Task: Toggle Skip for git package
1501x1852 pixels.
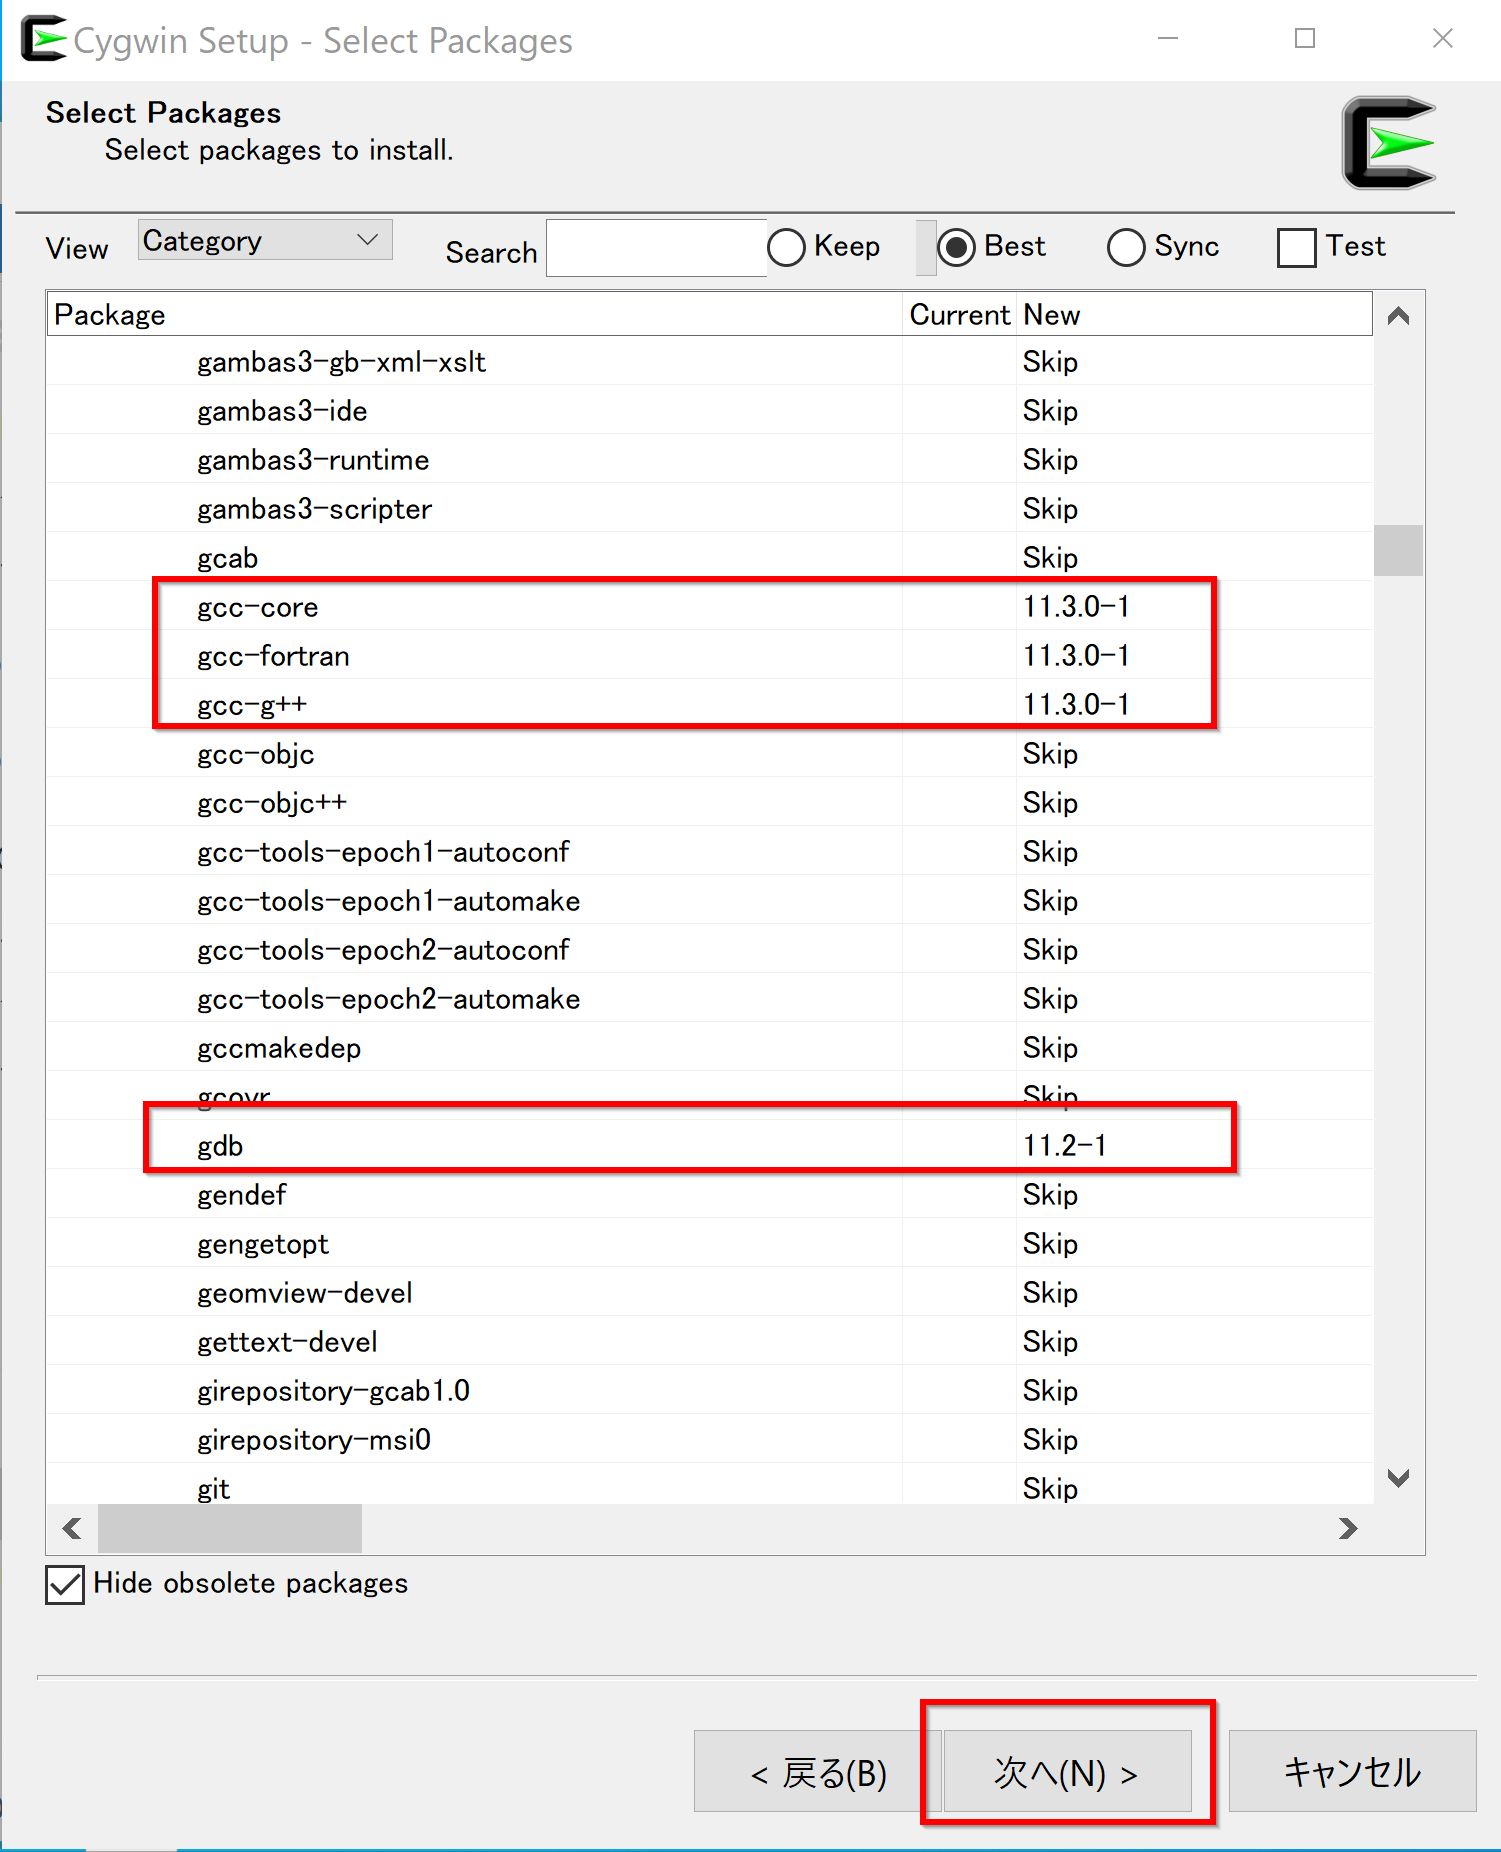Action: pyautogui.click(x=1050, y=1489)
